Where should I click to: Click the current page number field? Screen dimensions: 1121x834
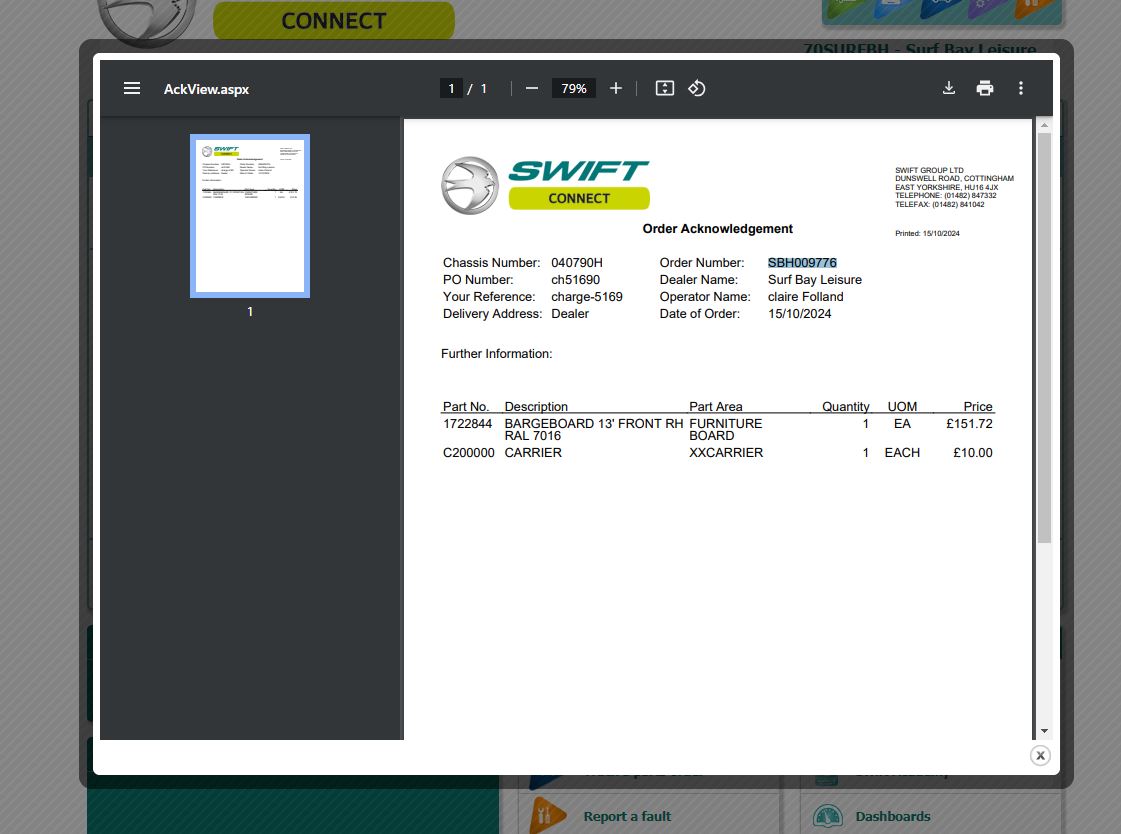coord(451,88)
